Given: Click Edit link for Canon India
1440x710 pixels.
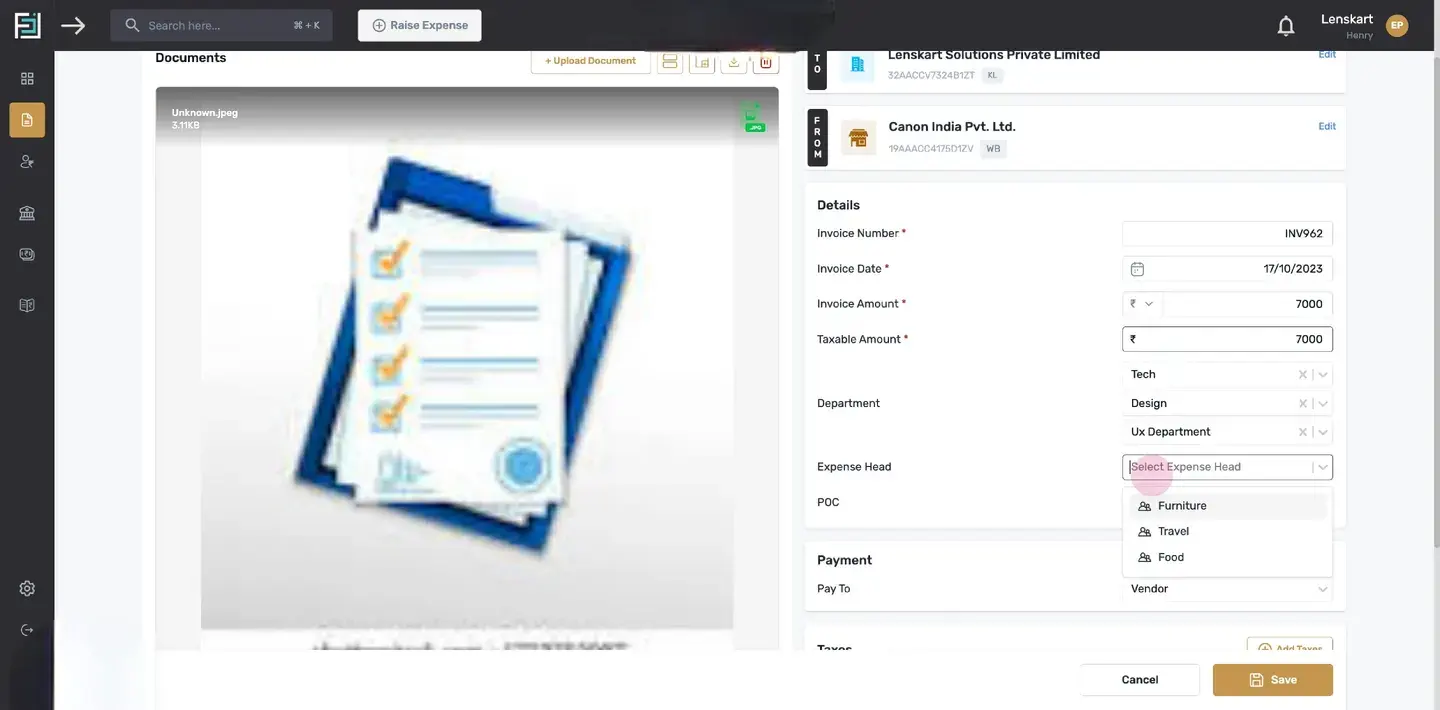Looking at the screenshot, I should 1327,127.
